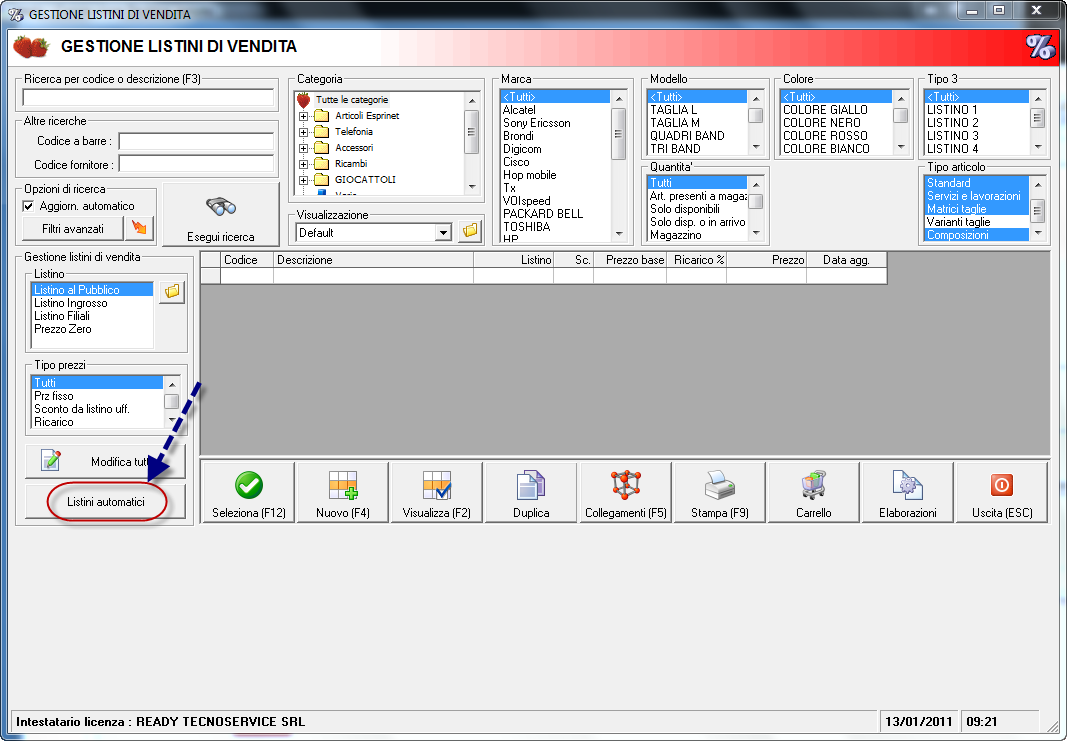Select the strawberry icon Tutte le categorie

pyautogui.click(x=303, y=100)
